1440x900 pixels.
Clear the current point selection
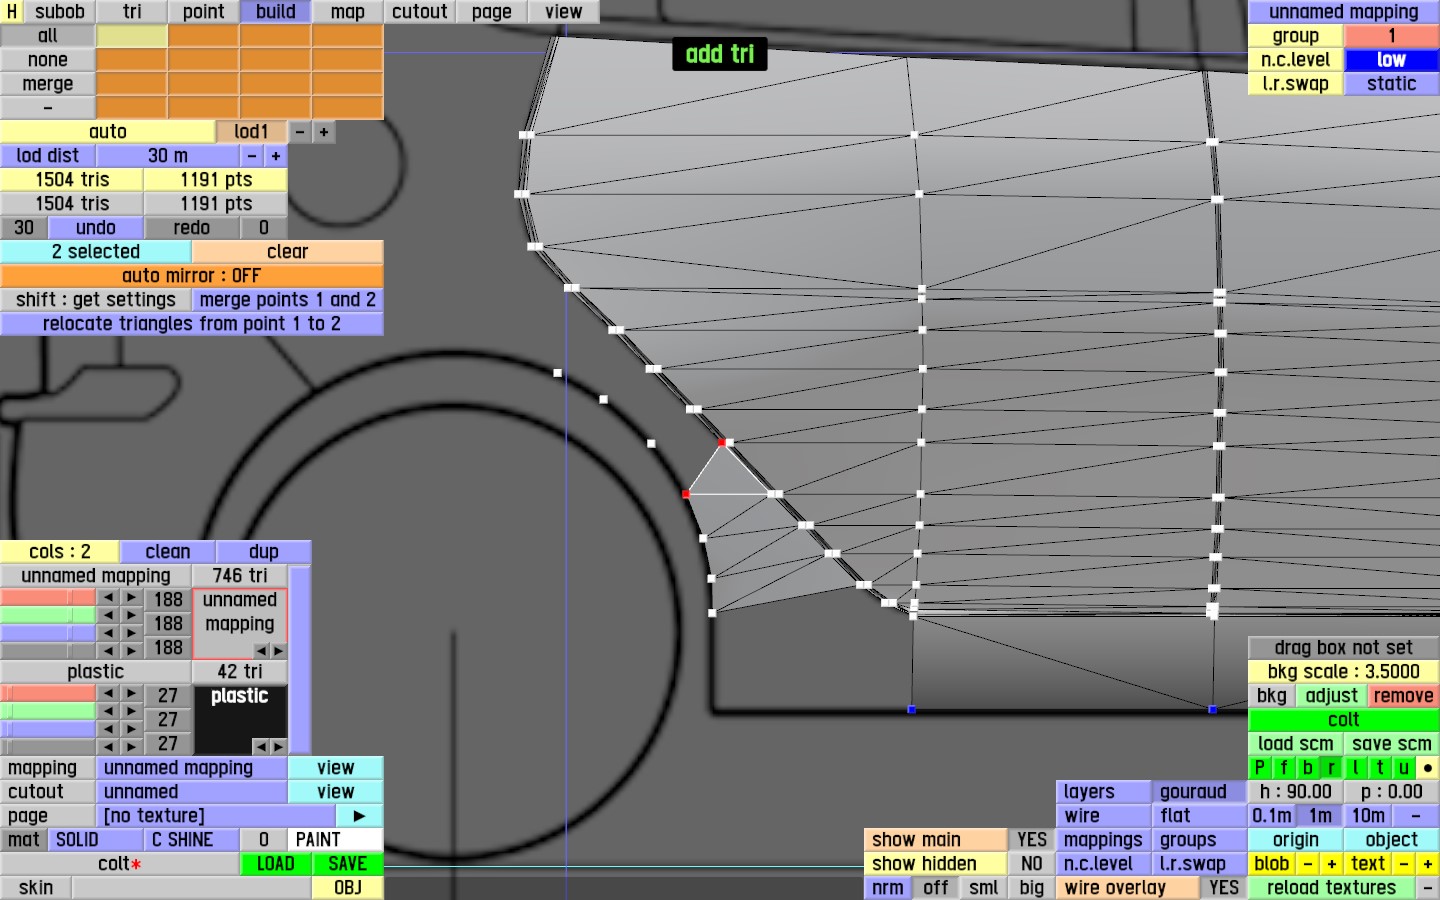[x=288, y=252]
